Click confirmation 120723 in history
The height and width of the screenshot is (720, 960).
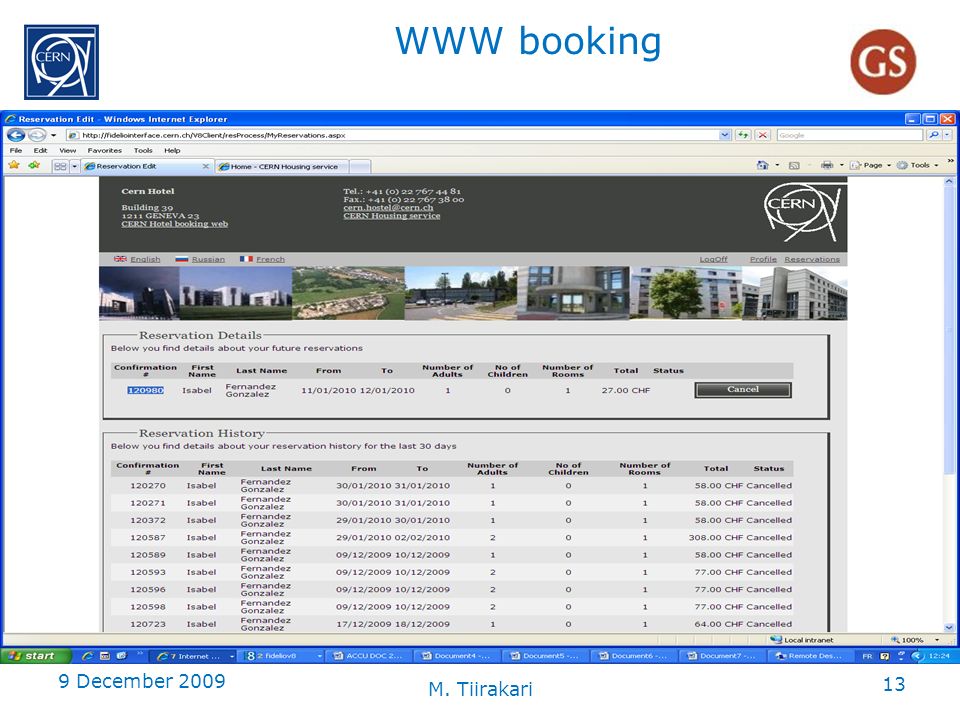coord(148,624)
